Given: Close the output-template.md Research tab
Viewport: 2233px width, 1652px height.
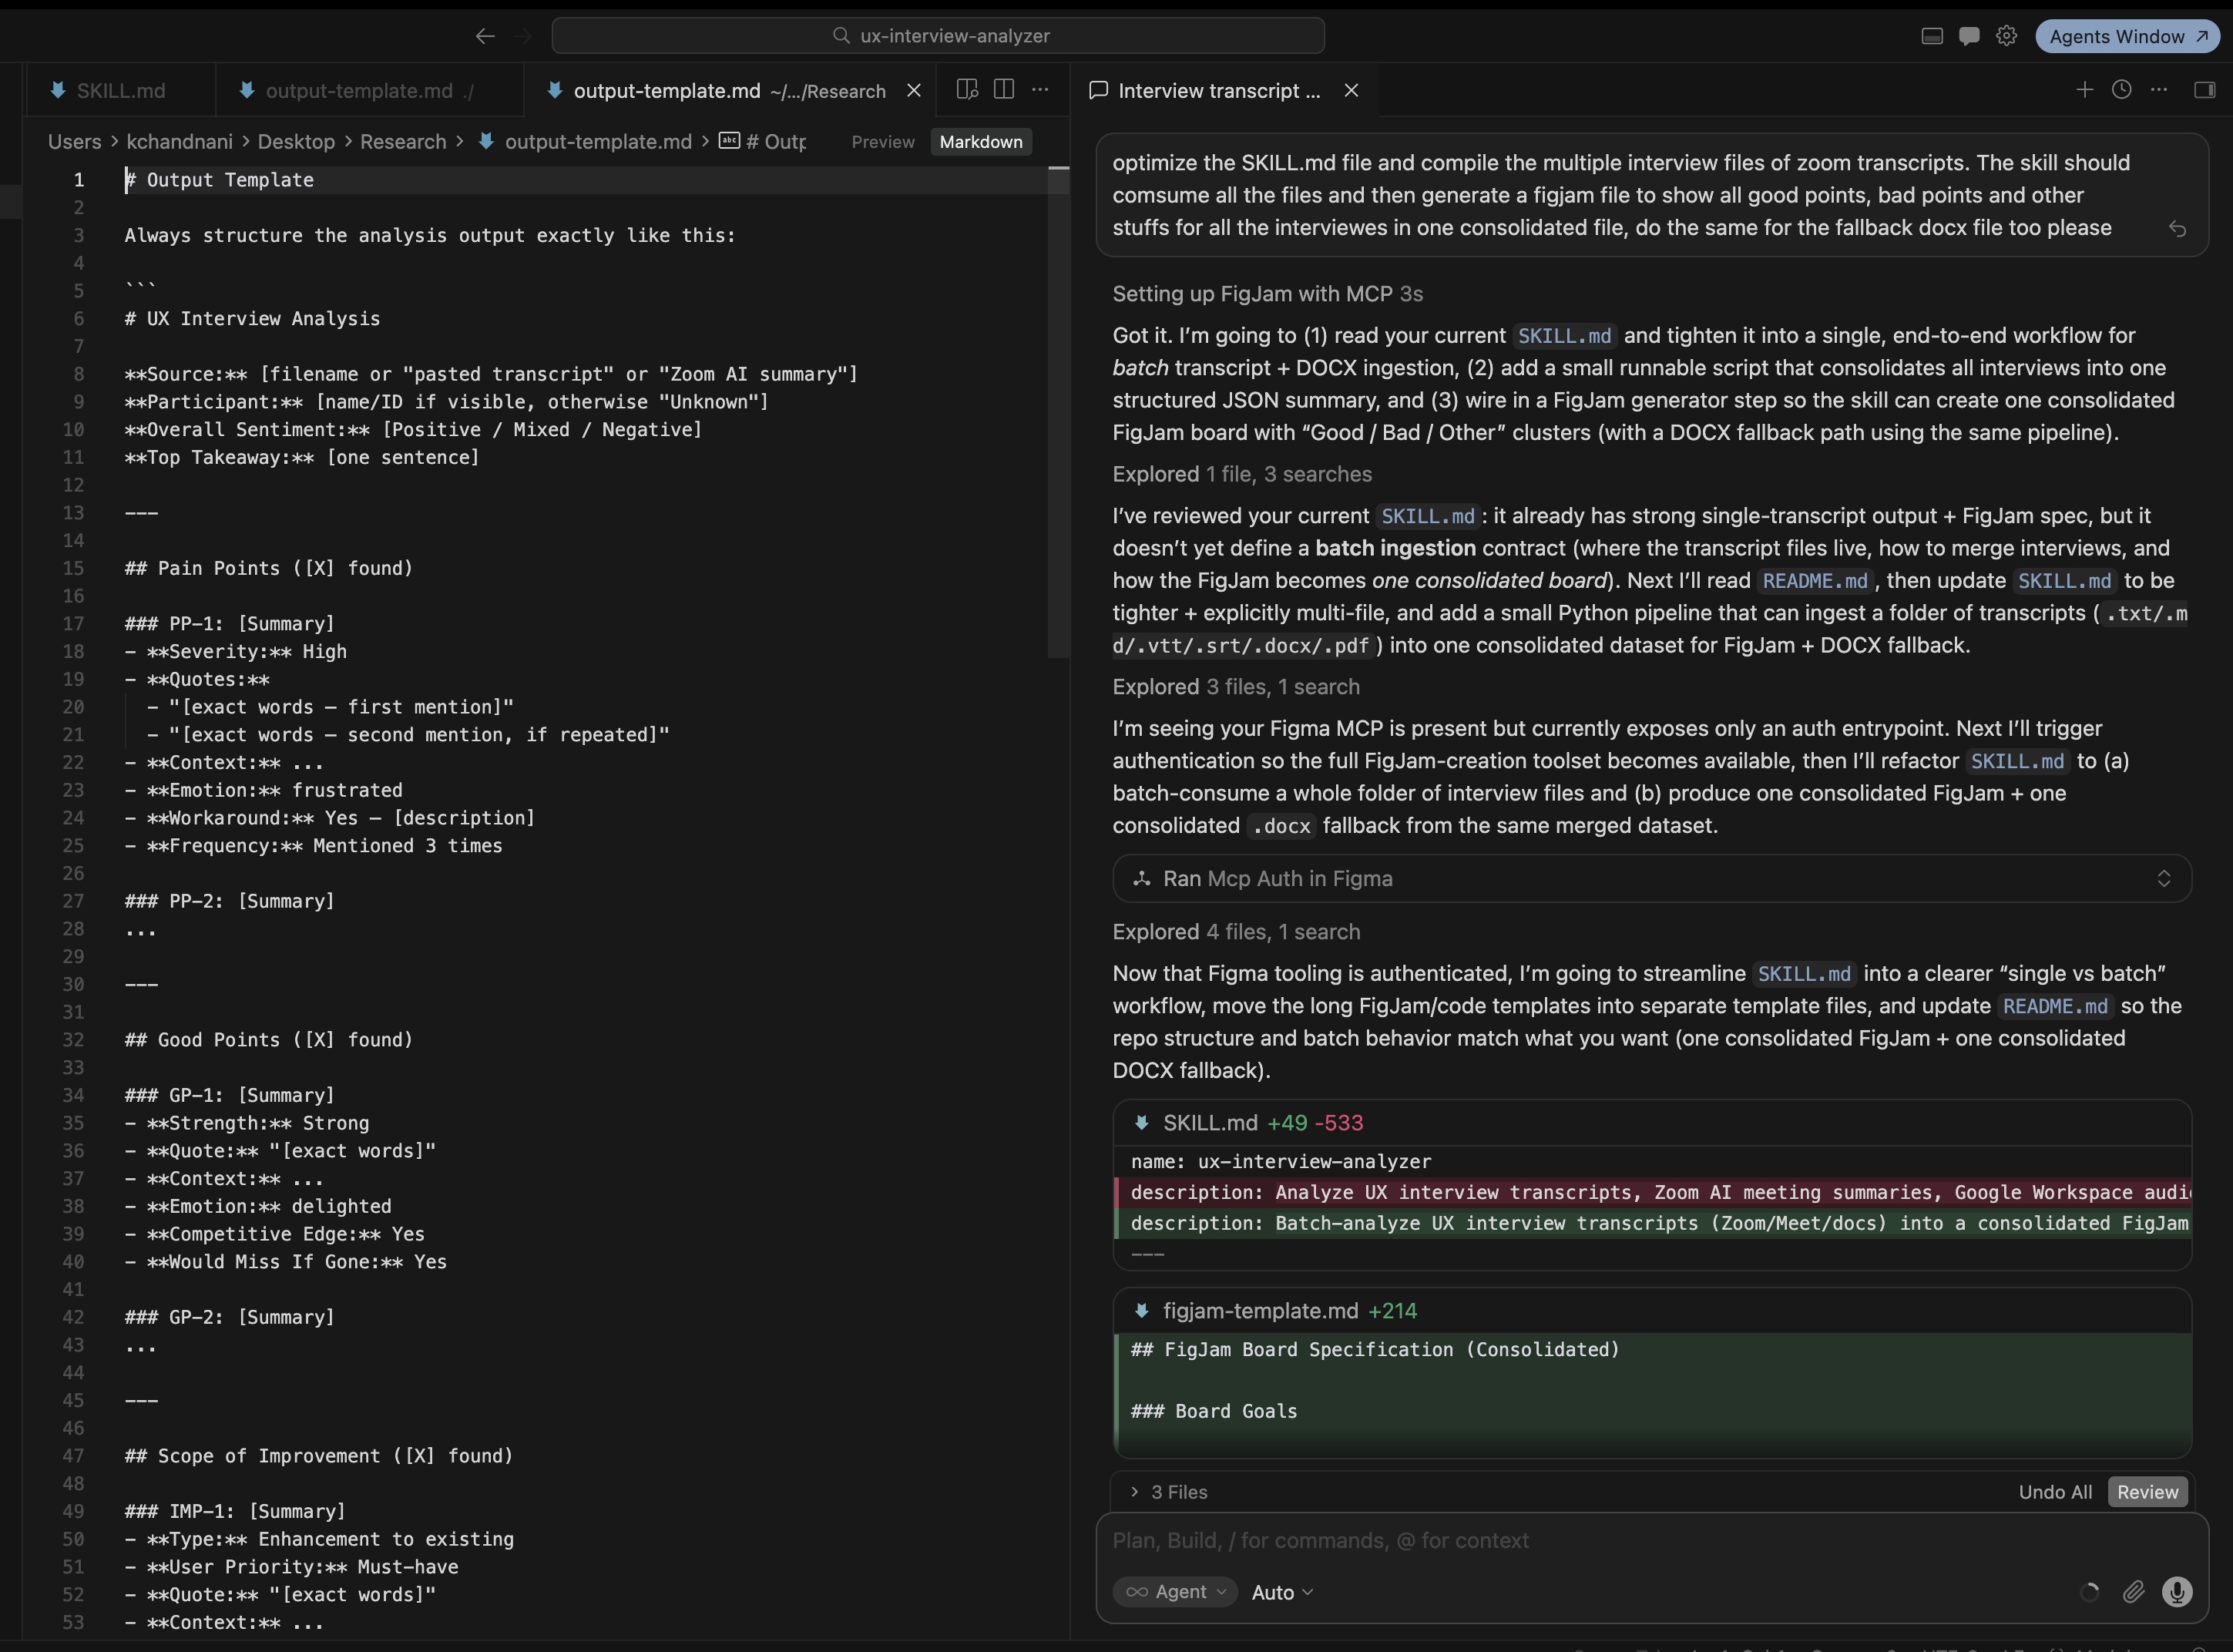Looking at the screenshot, I should click(x=913, y=91).
